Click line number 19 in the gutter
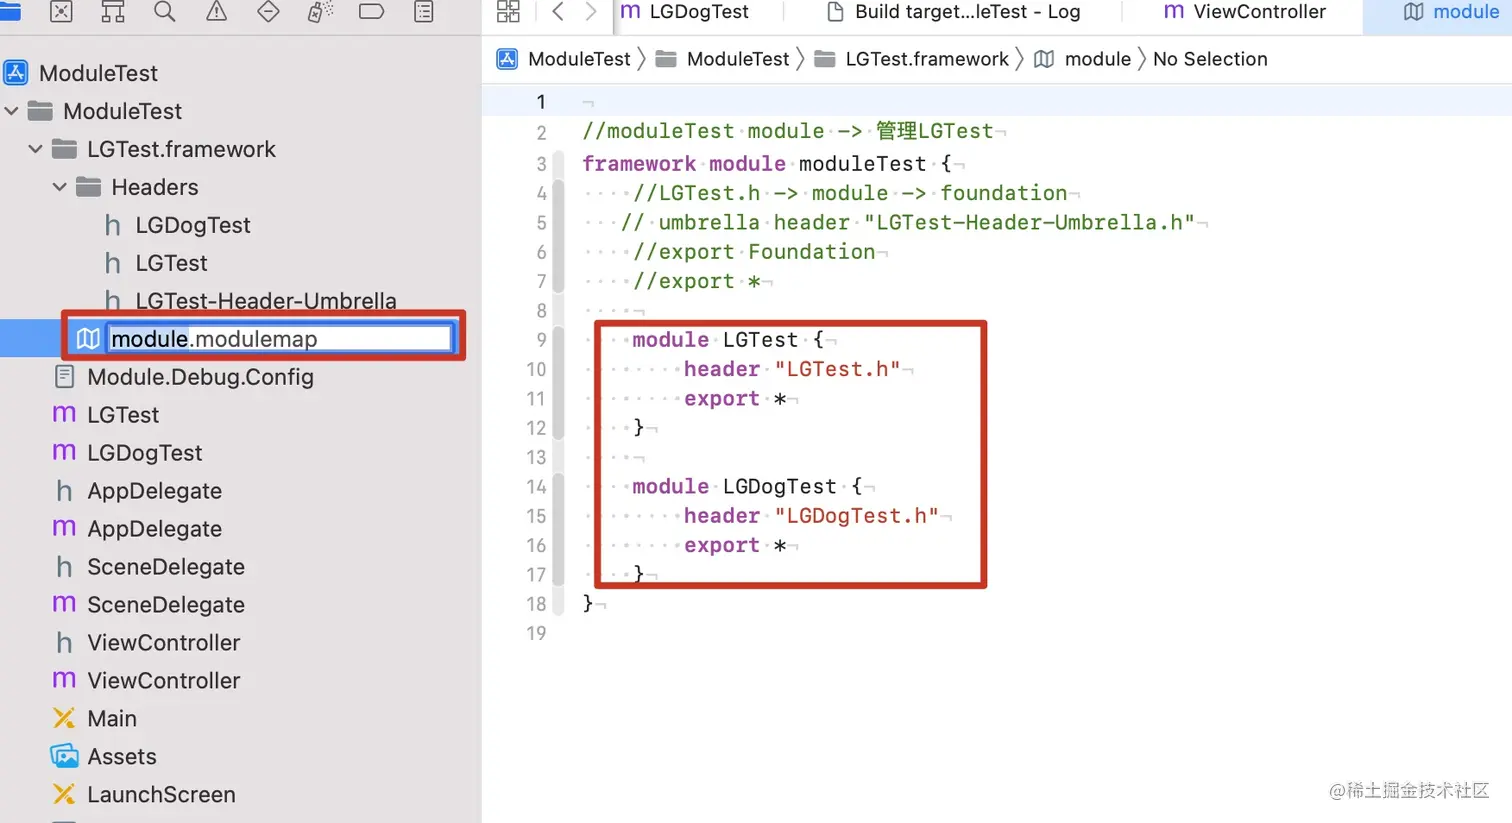The width and height of the screenshot is (1512, 823). (x=537, y=633)
